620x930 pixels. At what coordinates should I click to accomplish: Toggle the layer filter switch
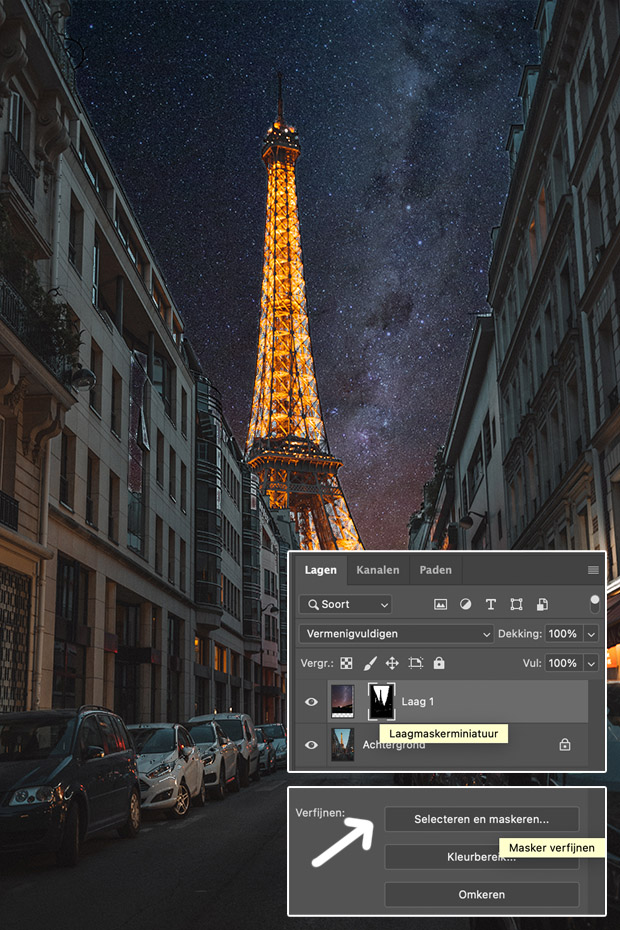pos(595,603)
